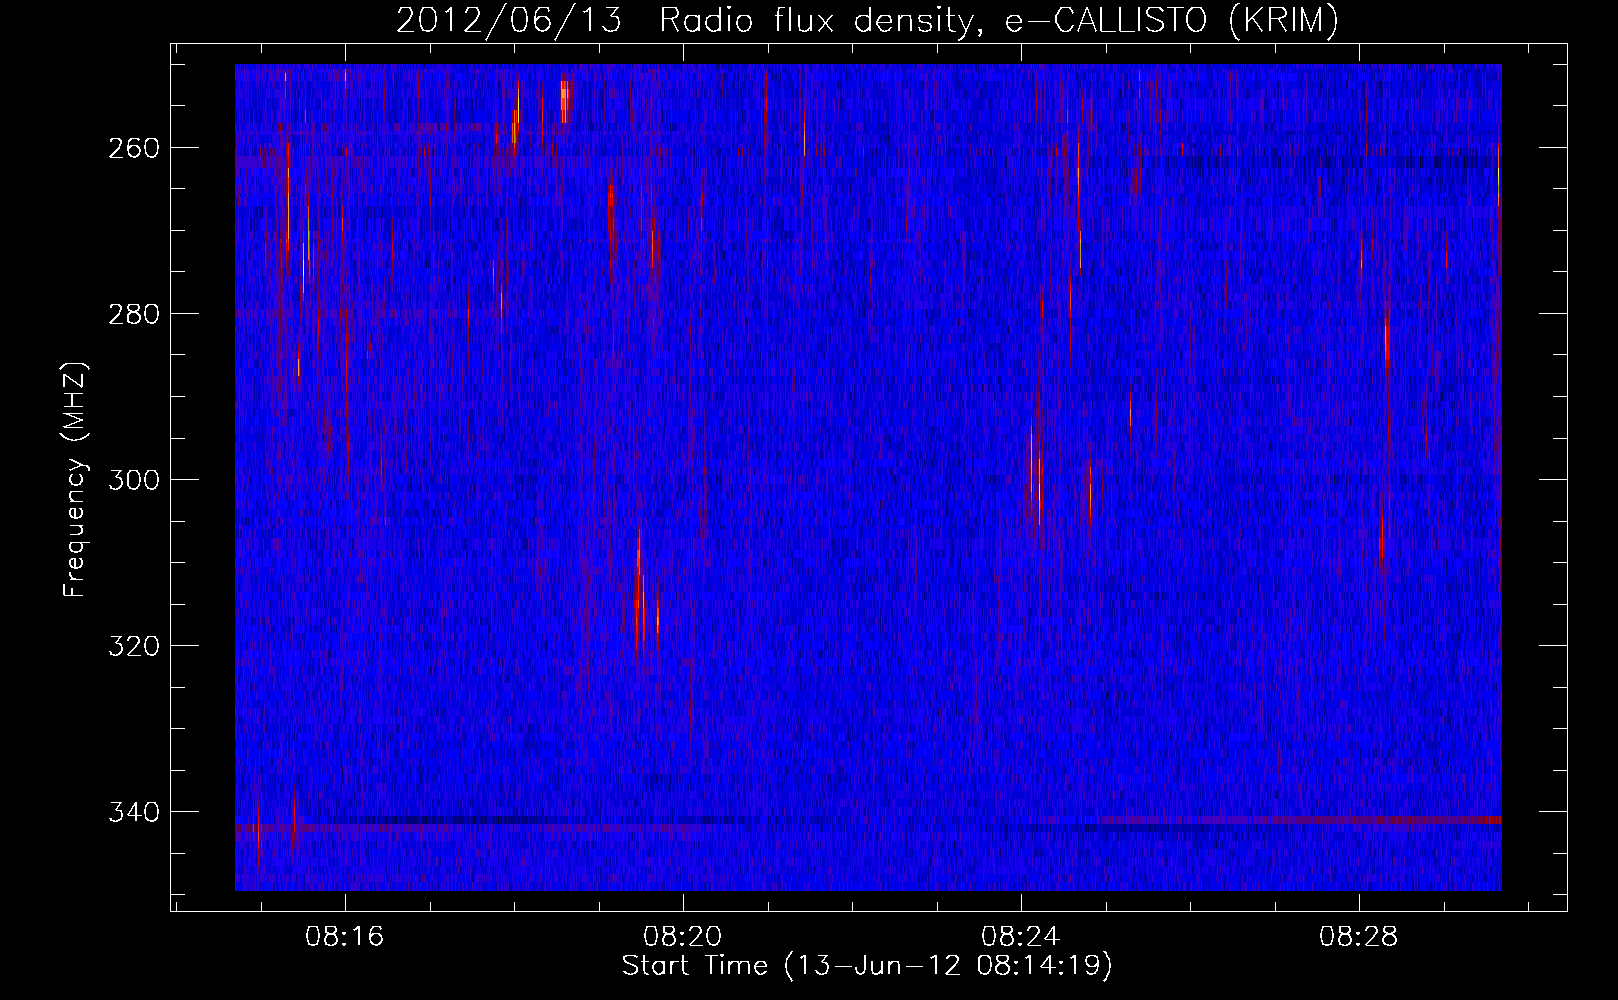Click the 08:16 time tick label
The image size is (1618, 1000).
click(x=345, y=937)
